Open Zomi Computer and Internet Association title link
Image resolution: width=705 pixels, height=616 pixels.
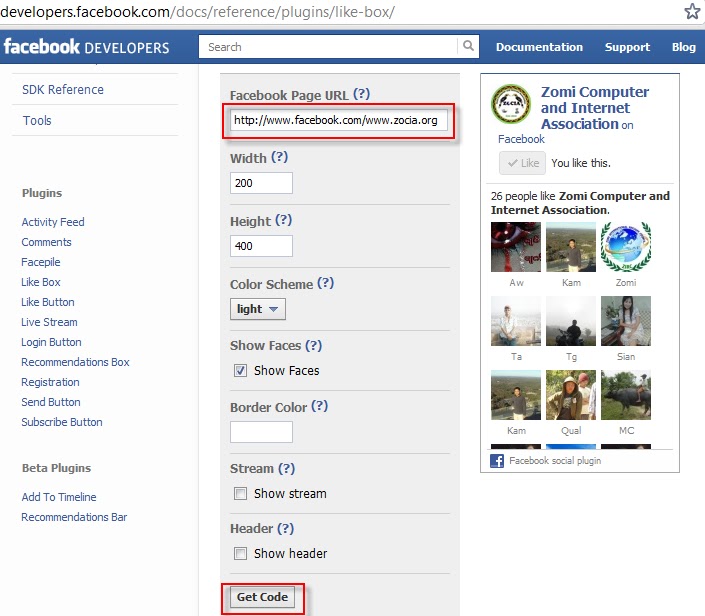coord(594,108)
